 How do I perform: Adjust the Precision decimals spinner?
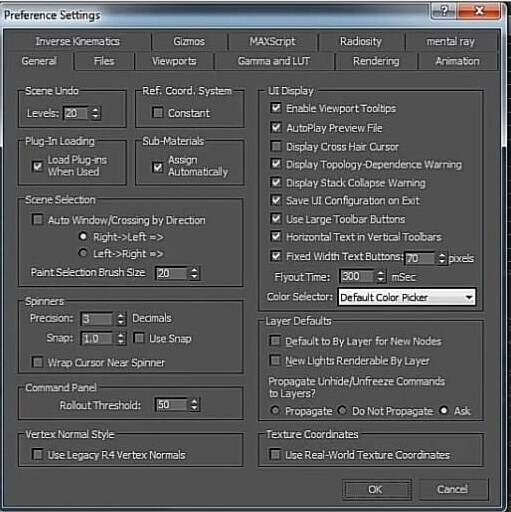[121, 319]
